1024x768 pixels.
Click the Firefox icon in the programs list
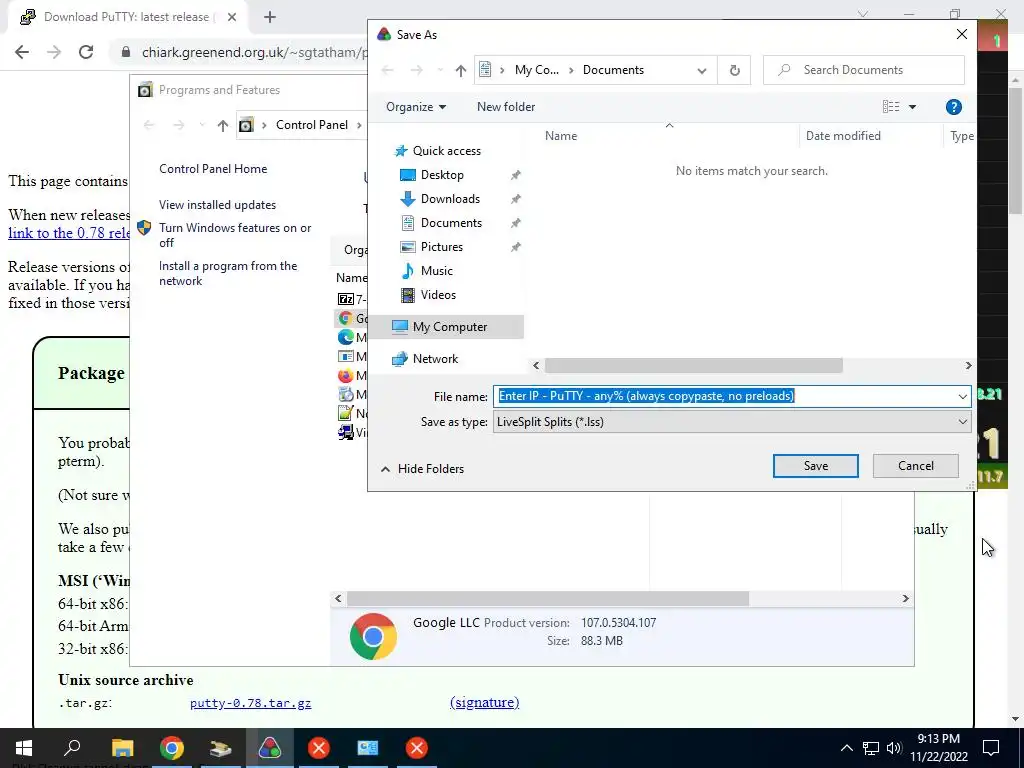[x=345, y=376]
